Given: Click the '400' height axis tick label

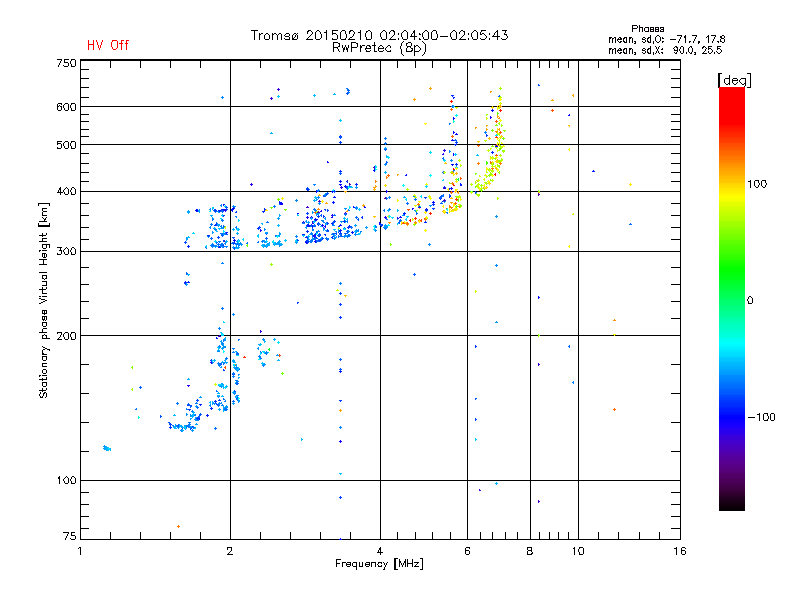Looking at the screenshot, I should click(66, 191).
